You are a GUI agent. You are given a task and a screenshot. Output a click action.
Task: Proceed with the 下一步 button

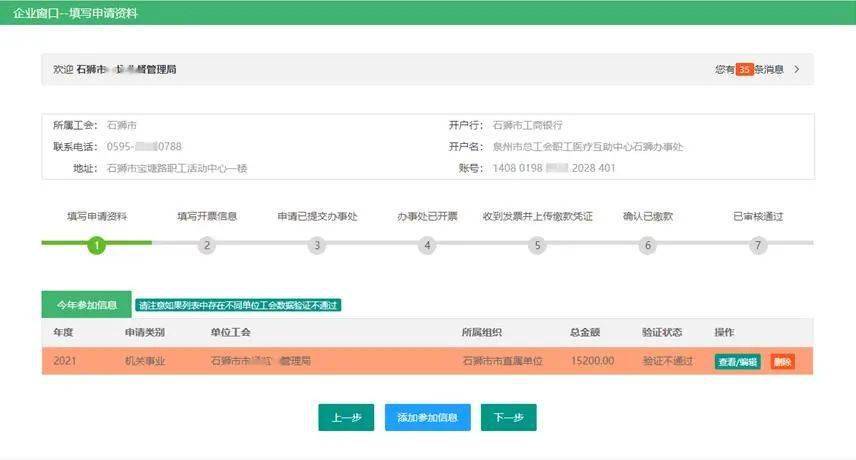click(508, 417)
